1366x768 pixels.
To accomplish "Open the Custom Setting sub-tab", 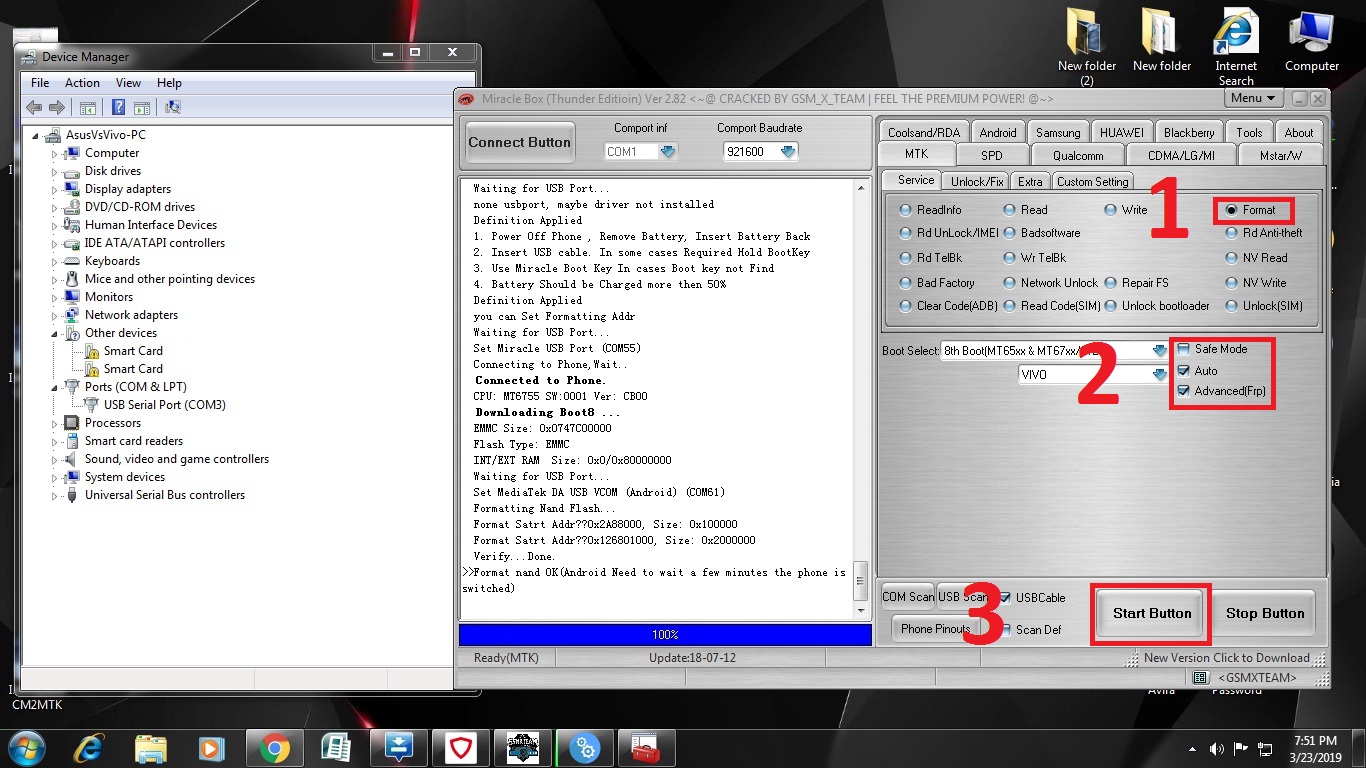I will 1092,181.
